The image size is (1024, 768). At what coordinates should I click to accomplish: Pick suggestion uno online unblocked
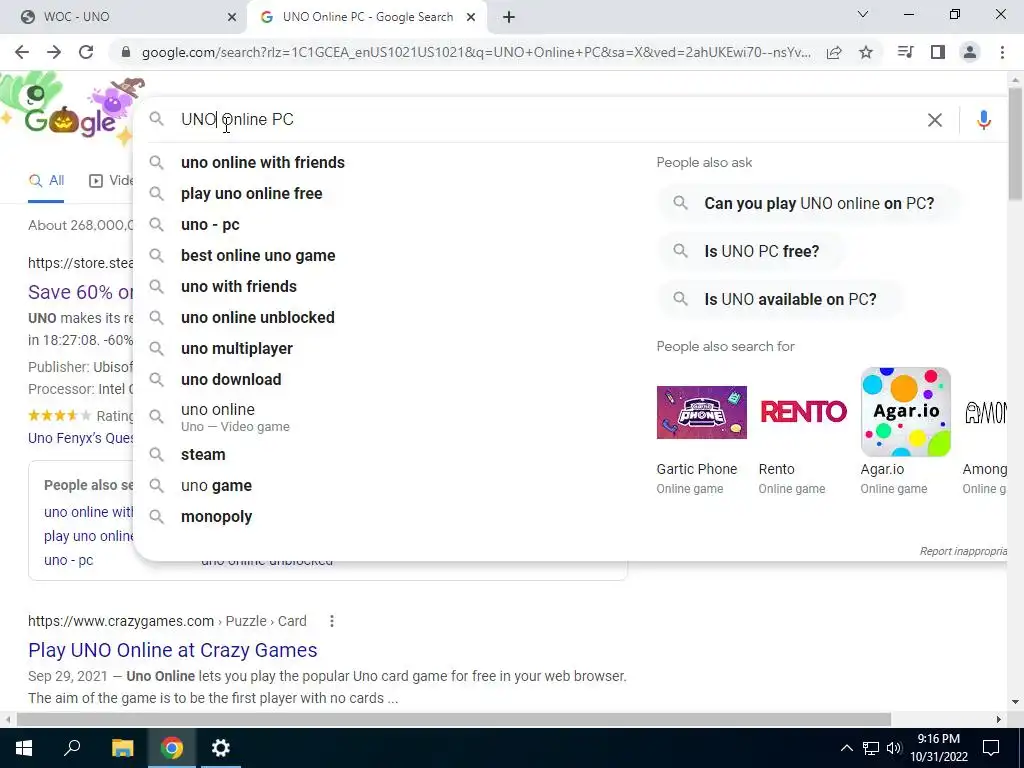[257, 317]
